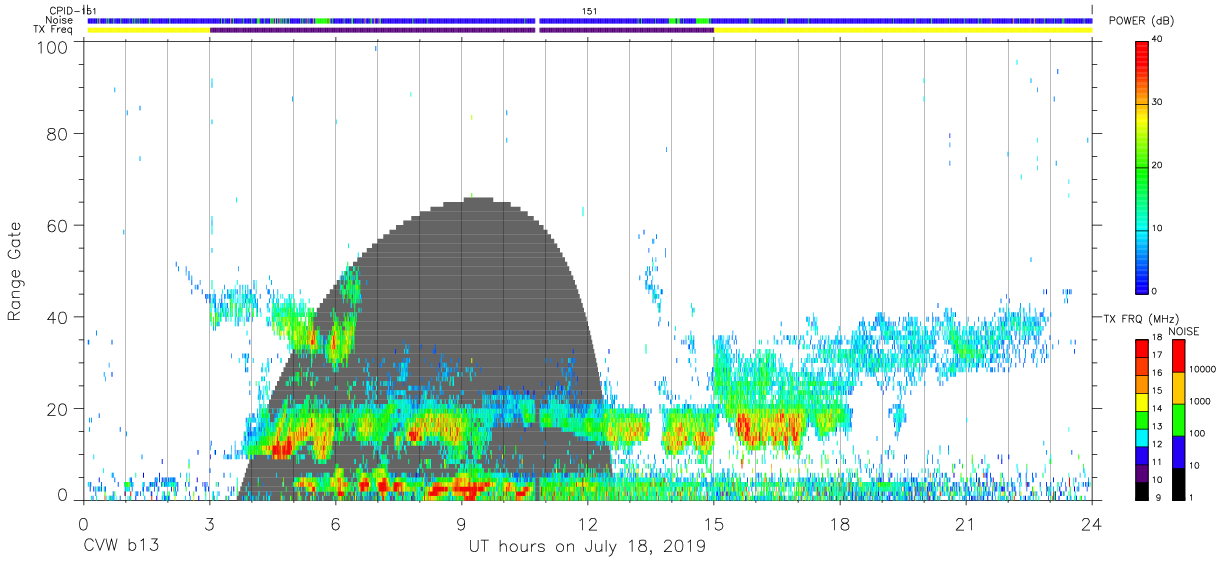The width and height of the screenshot is (1228, 567).
Task: Click the NOISE color scale bar
Action: [x=1178, y=420]
